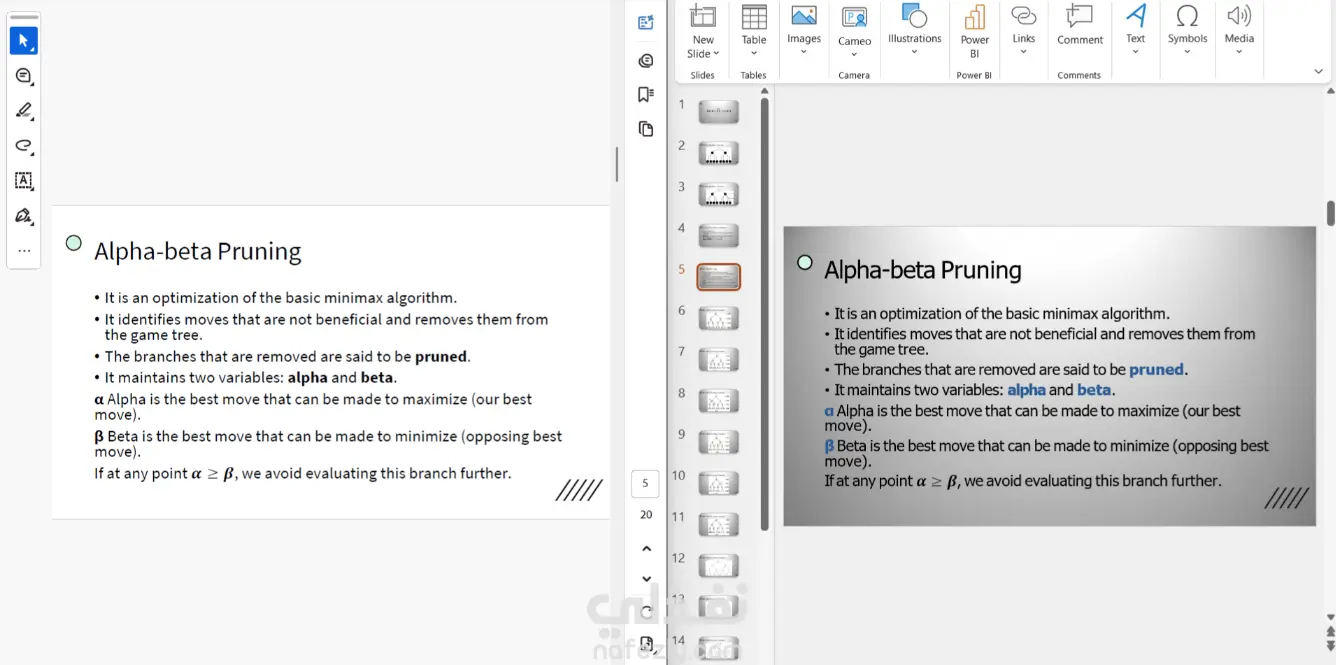Select the text box tool
Viewport: 1336px width, 665px height.
click(x=24, y=181)
